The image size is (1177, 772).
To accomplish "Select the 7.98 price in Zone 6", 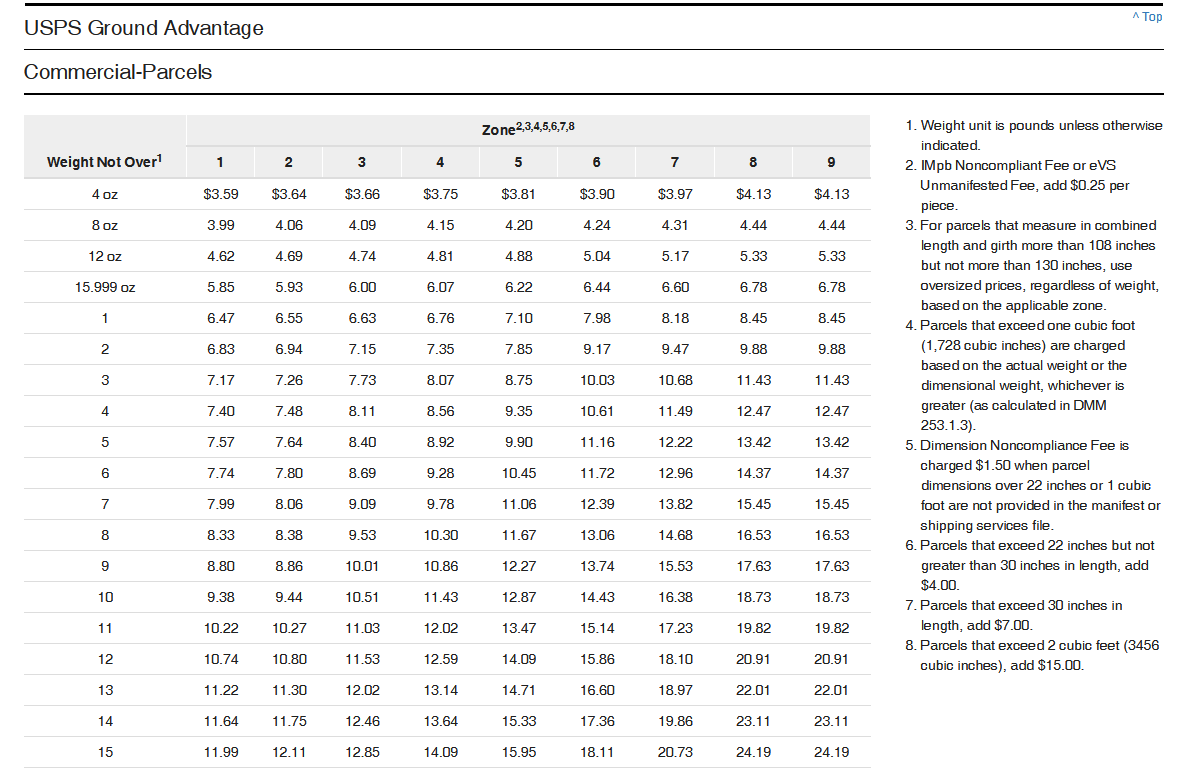I will click(x=597, y=318).
